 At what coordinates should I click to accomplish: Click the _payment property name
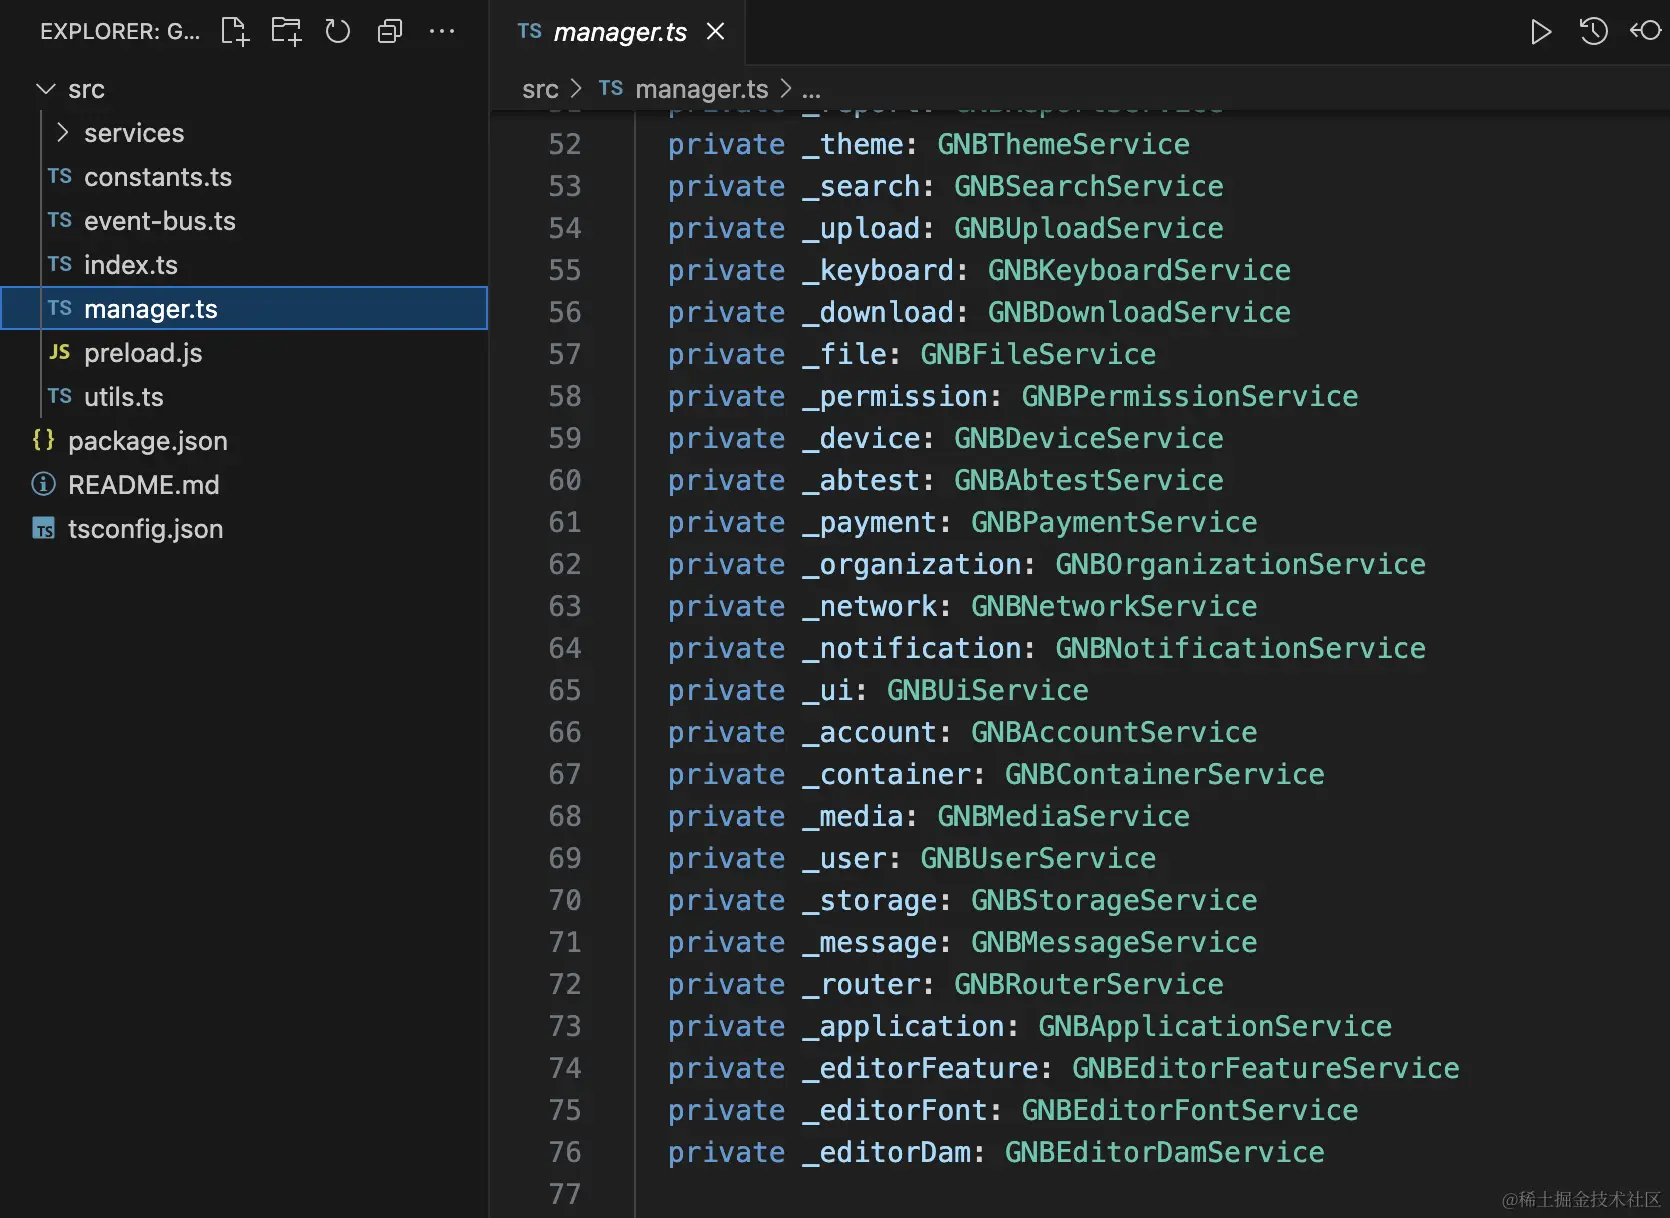tap(869, 523)
